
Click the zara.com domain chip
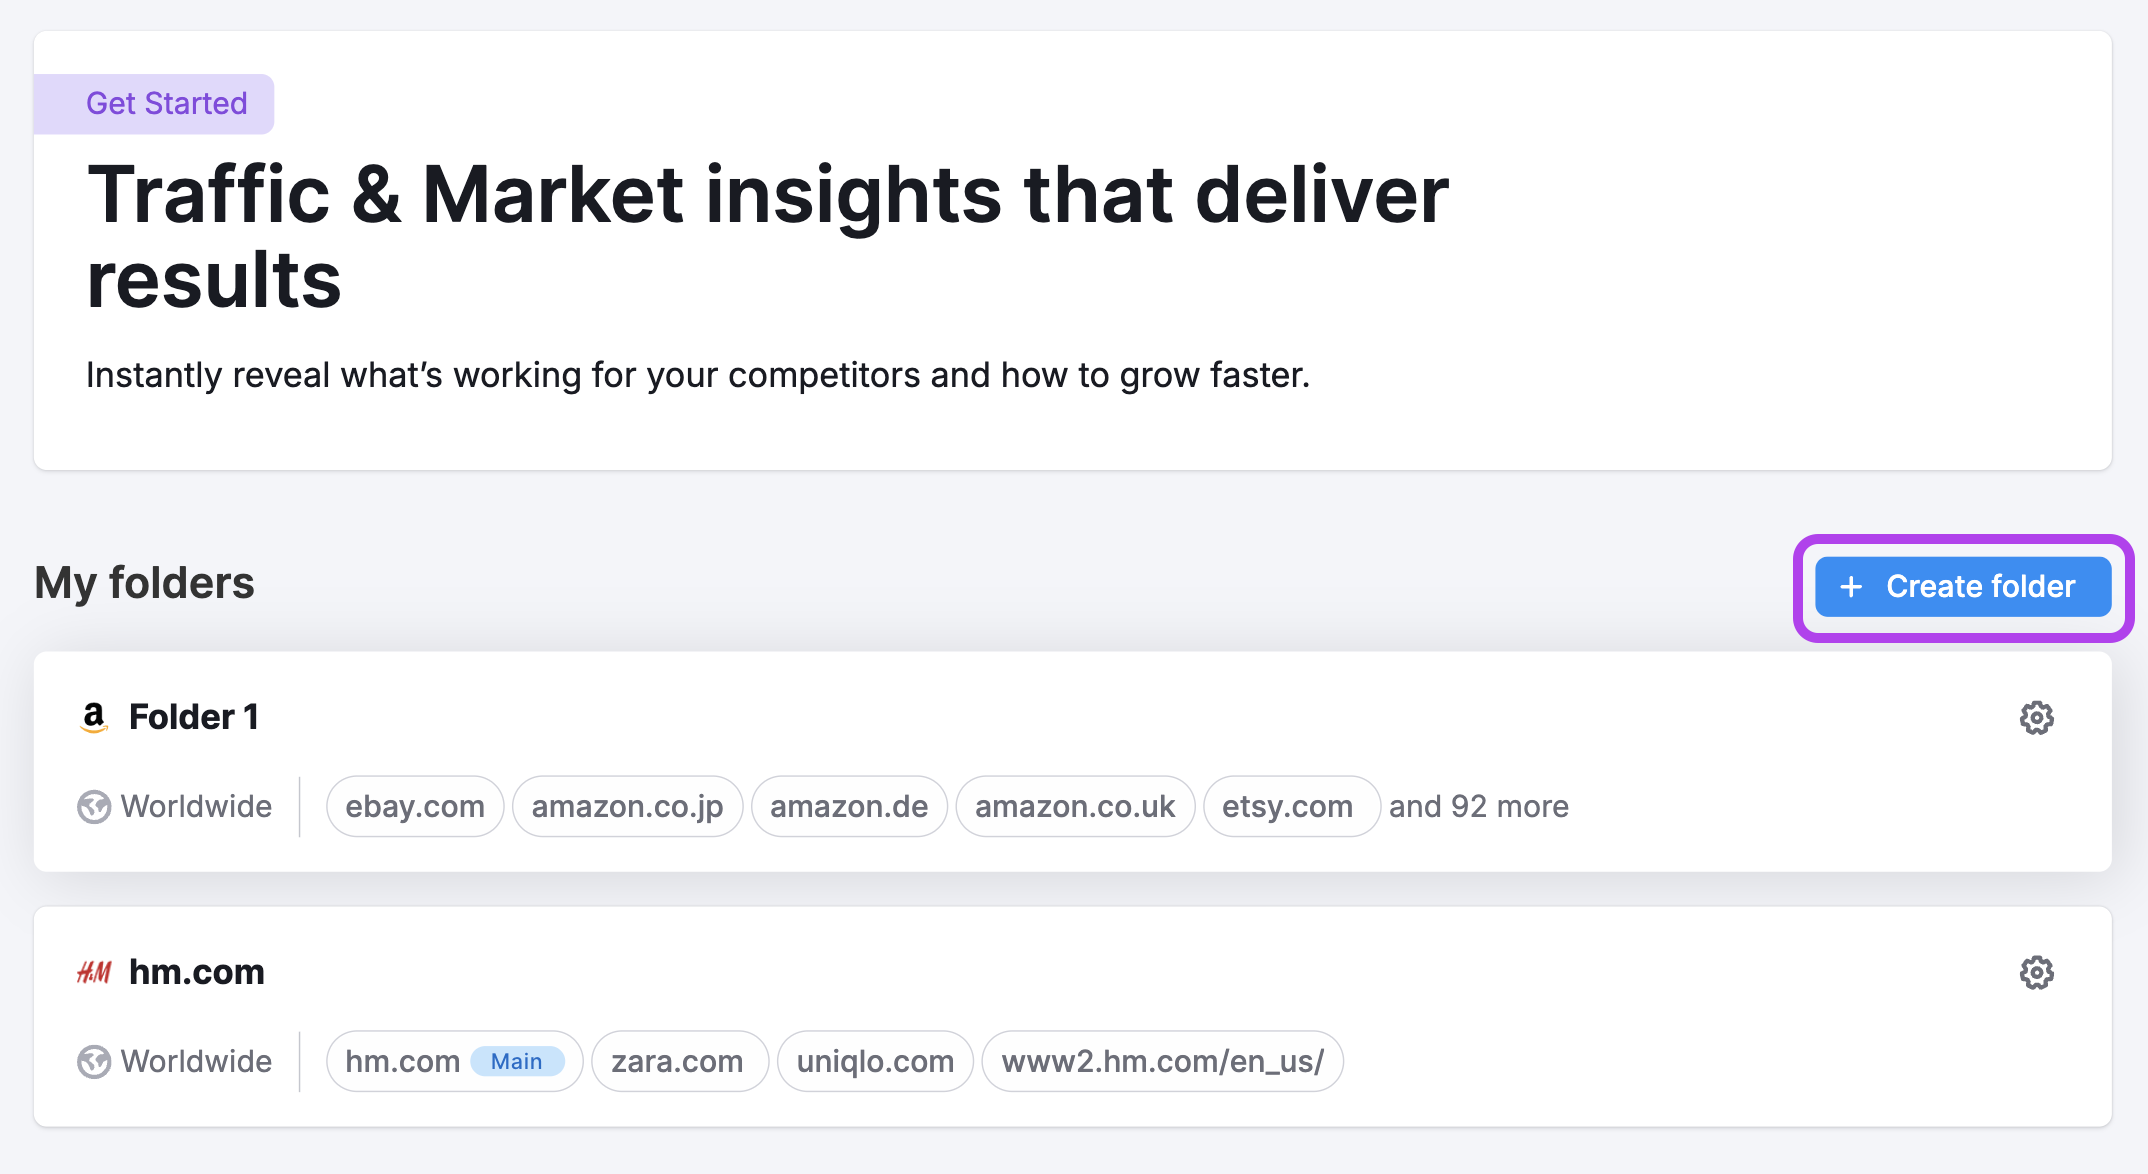[679, 1061]
